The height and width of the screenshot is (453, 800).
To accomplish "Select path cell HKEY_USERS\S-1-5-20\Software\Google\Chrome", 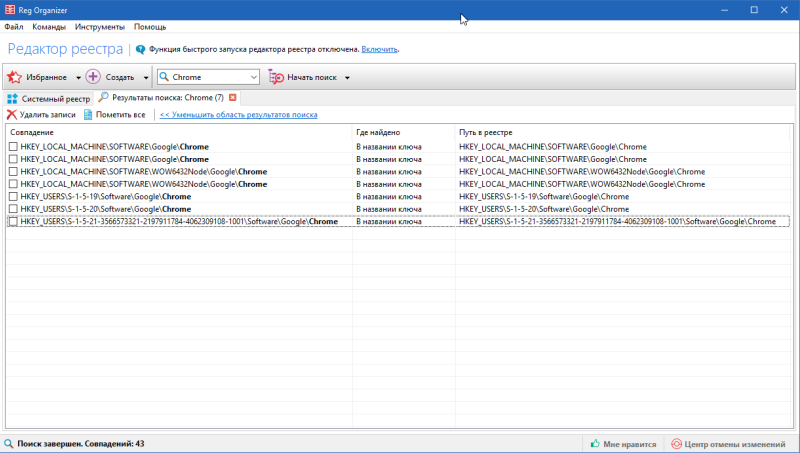I will pos(544,209).
